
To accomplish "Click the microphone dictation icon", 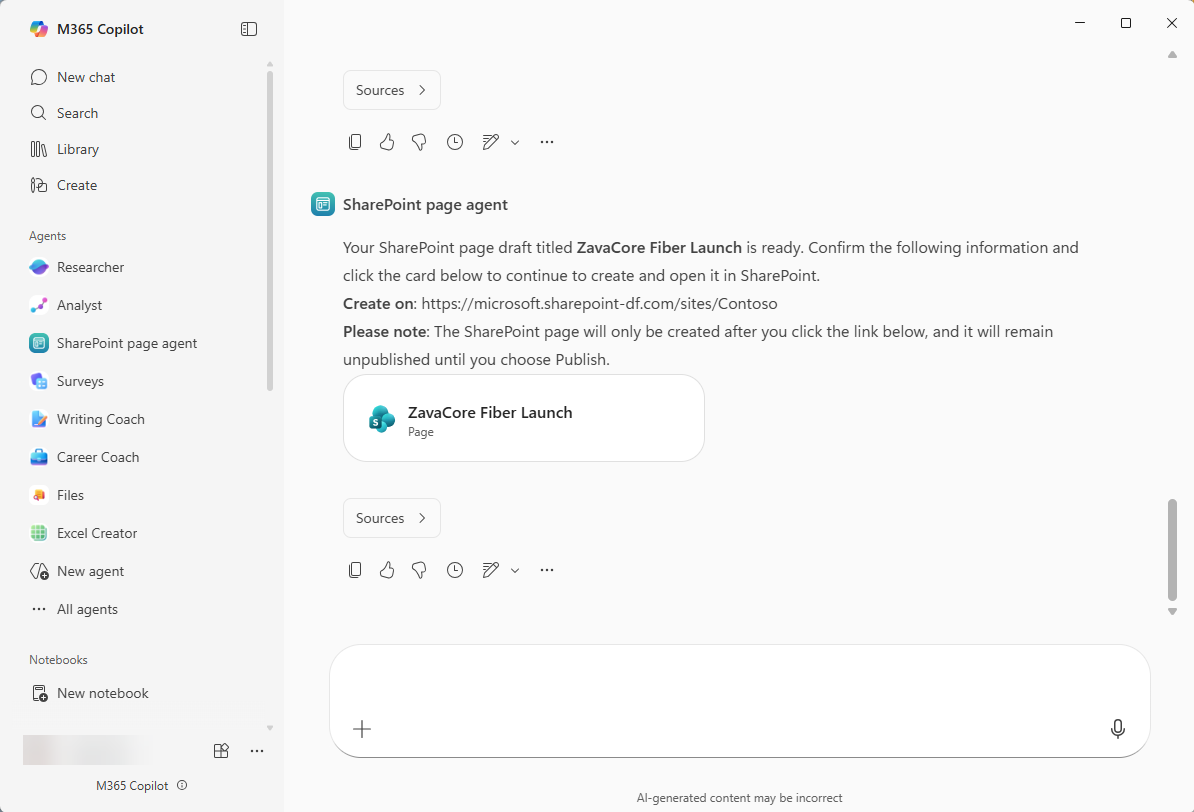I will 1117,729.
